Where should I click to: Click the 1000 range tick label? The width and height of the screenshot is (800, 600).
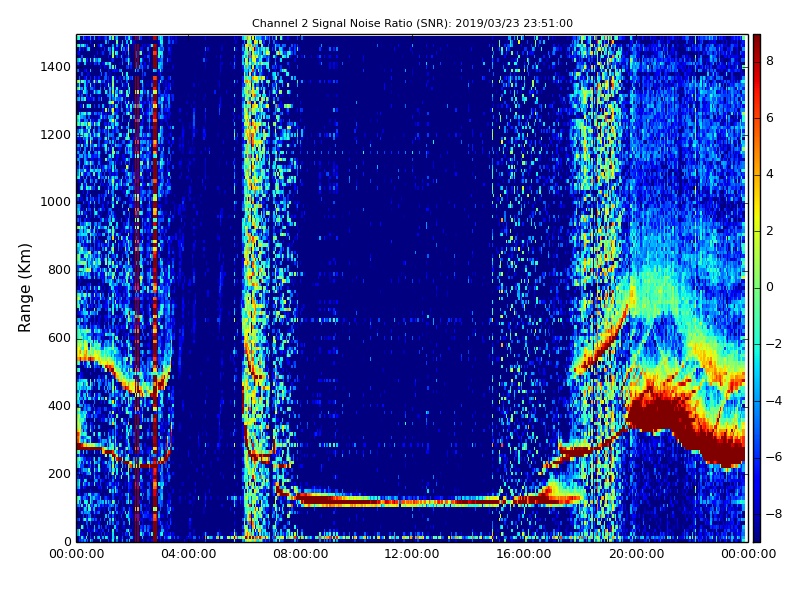coord(55,202)
